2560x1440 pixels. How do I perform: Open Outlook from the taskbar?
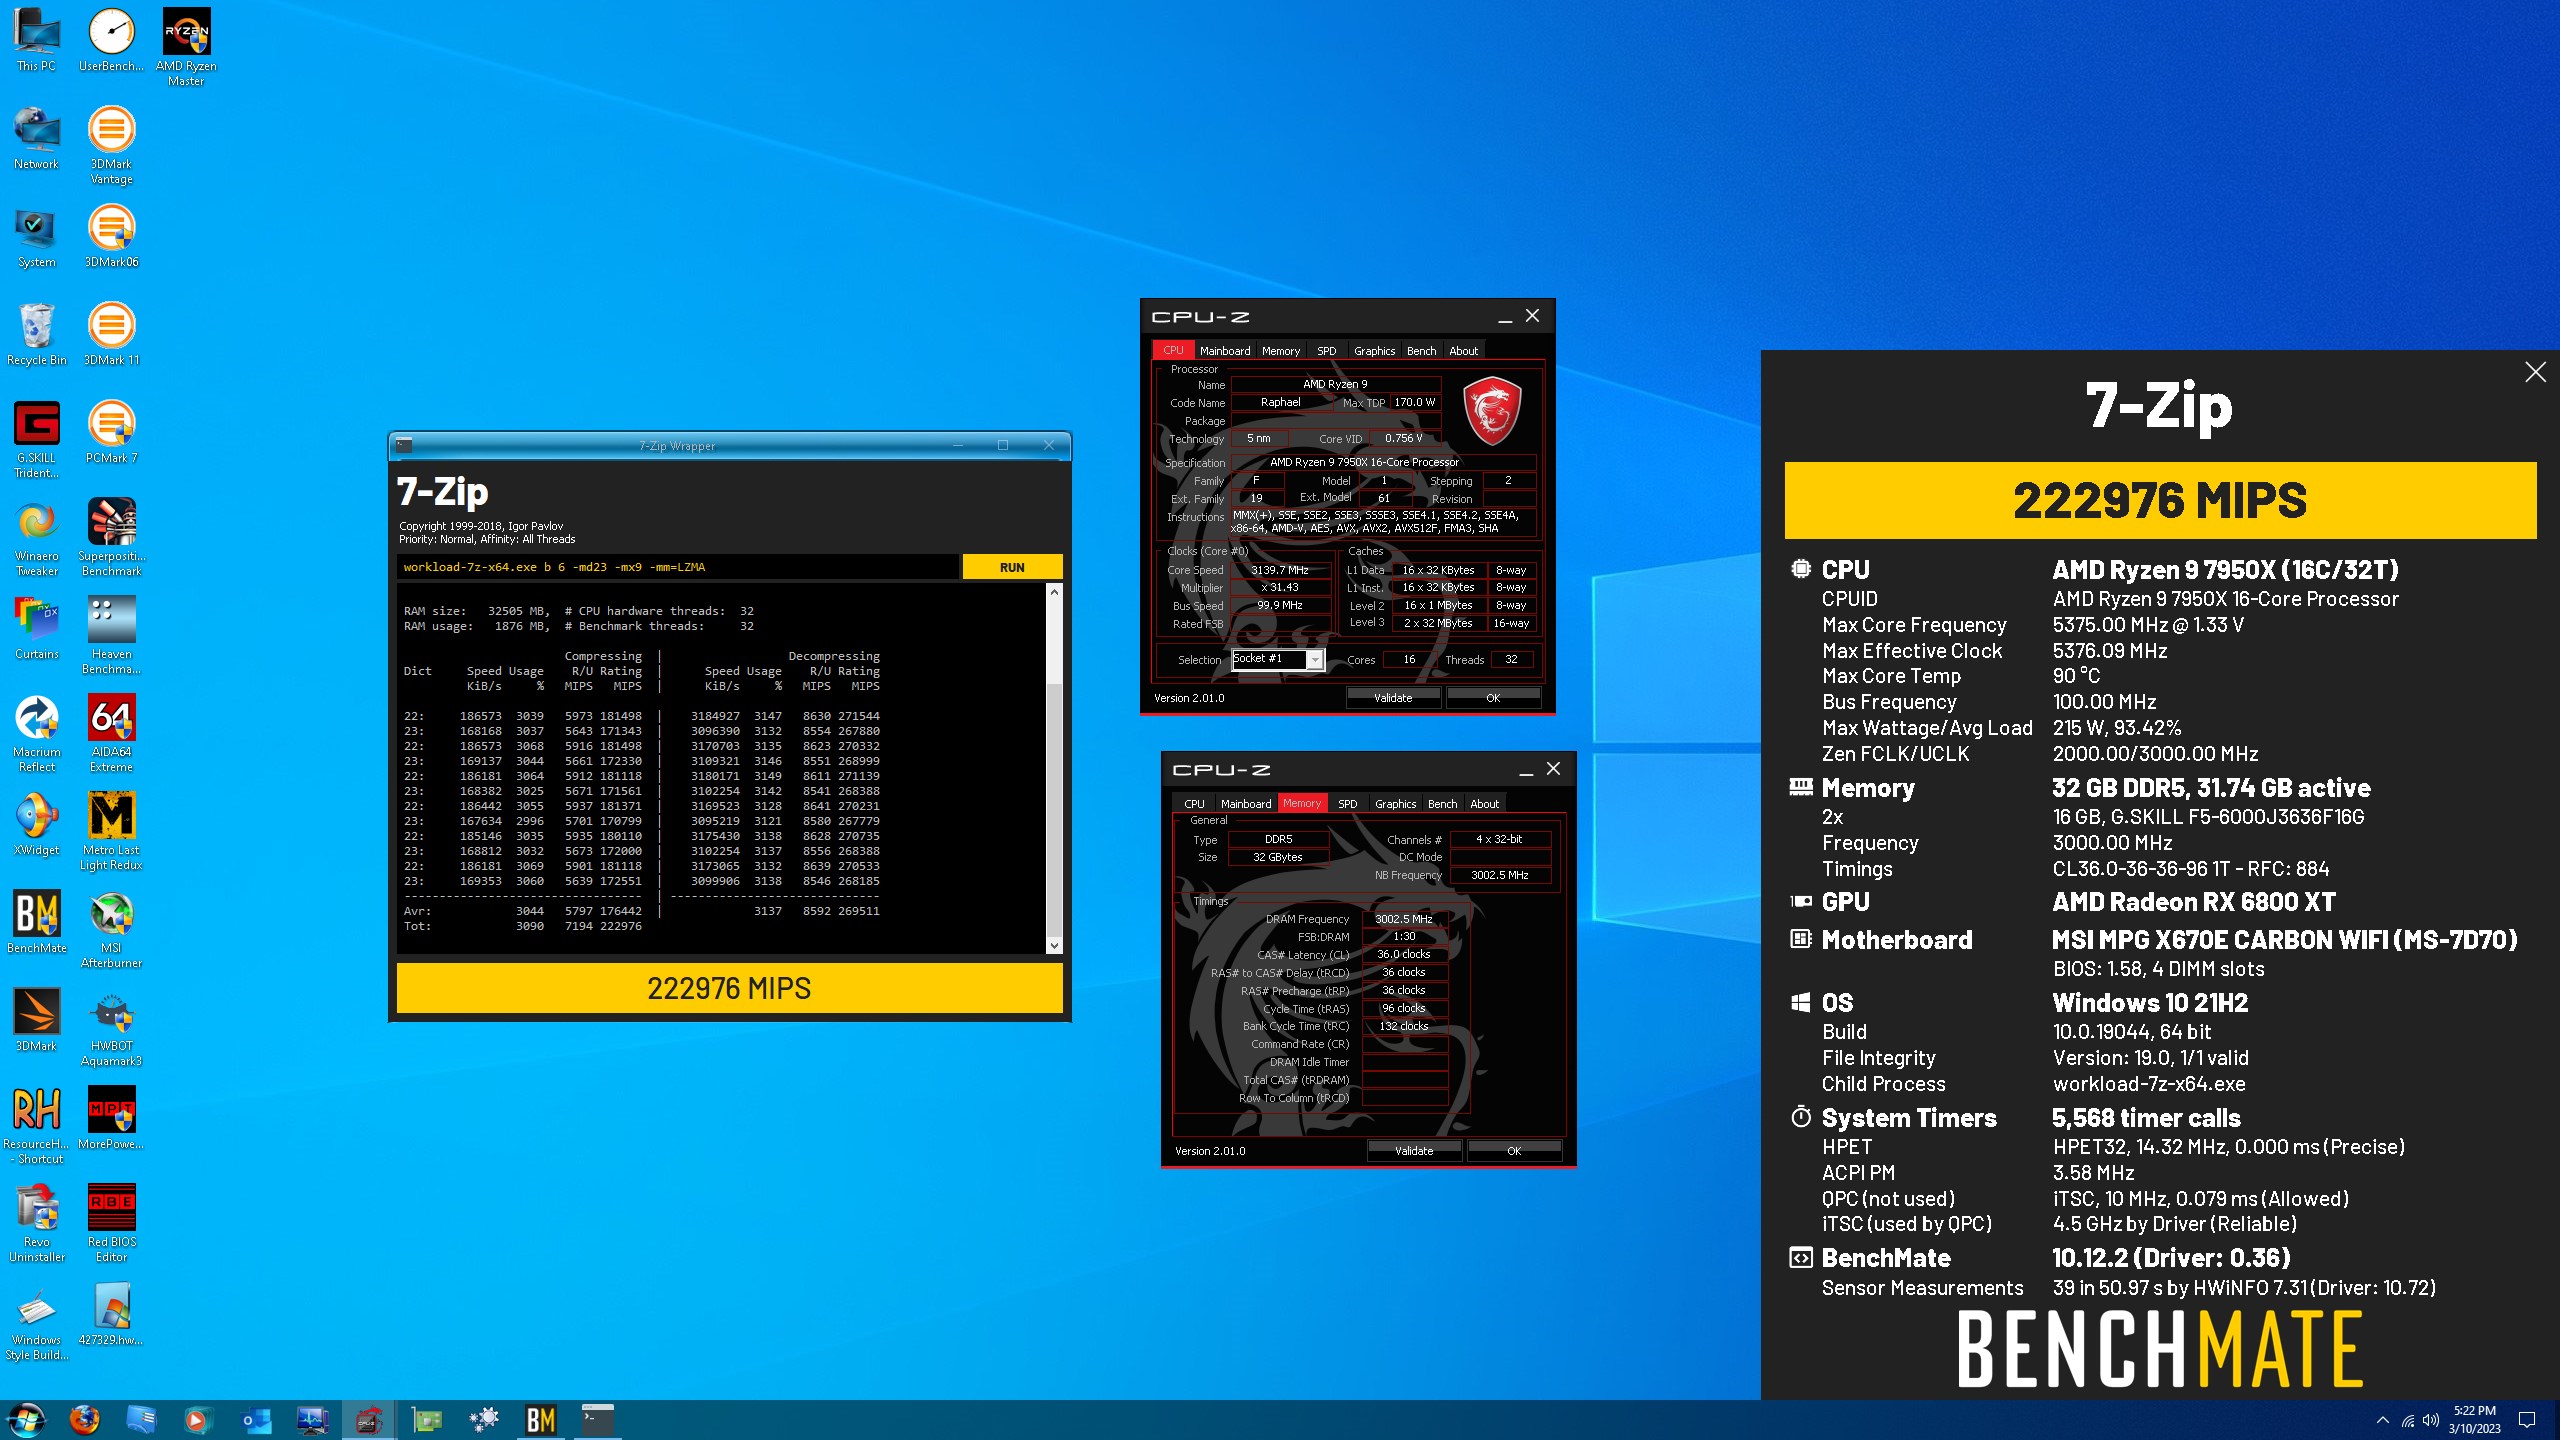(x=256, y=1419)
